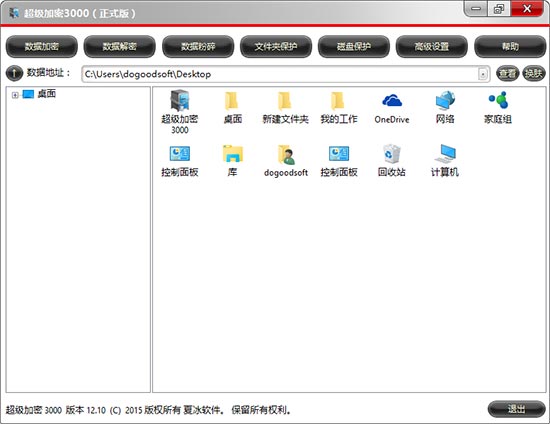This screenshot has height=424, width=550.
Task: Select the OneDrive cloud icon
Action: (392, 101)
